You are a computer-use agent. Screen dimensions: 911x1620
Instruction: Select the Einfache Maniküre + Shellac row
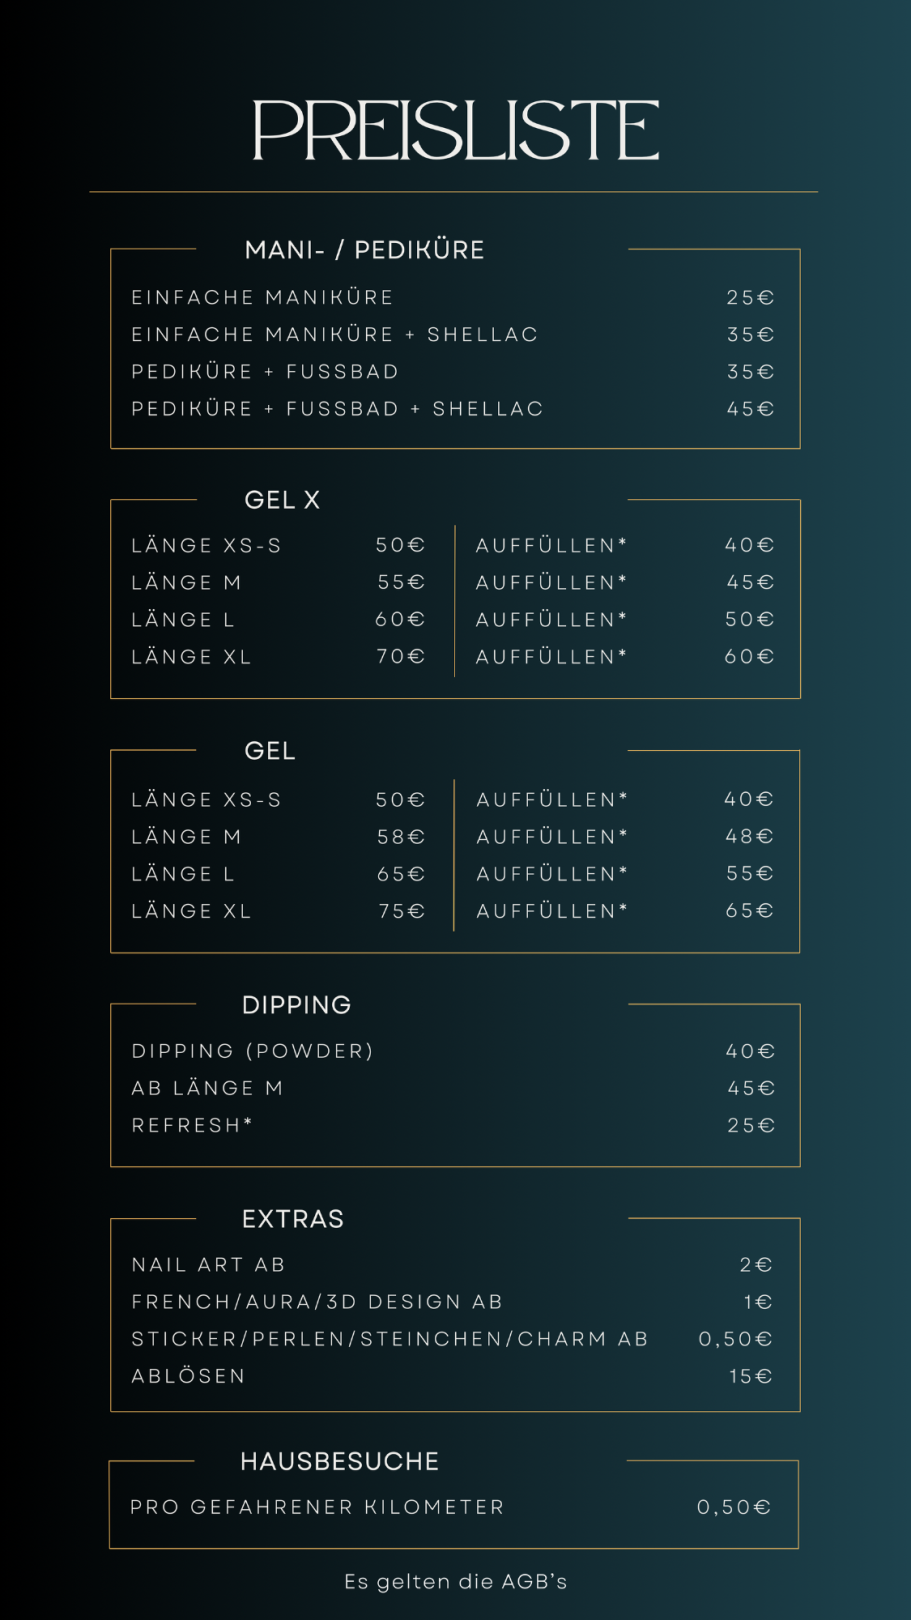click(x=453, y=335)
